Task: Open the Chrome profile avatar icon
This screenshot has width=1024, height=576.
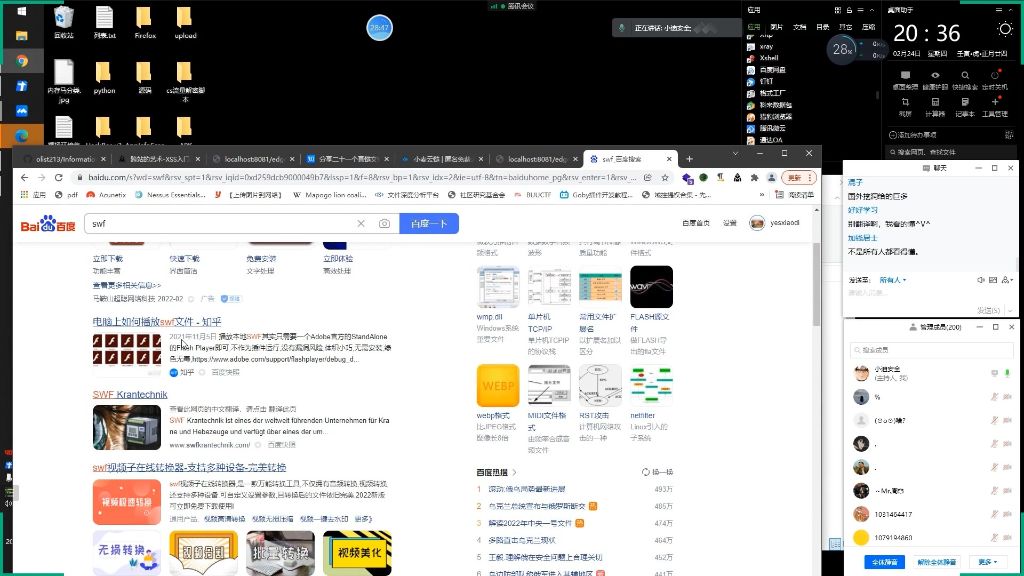Action: pyautogui.click(x=771, y=178)
